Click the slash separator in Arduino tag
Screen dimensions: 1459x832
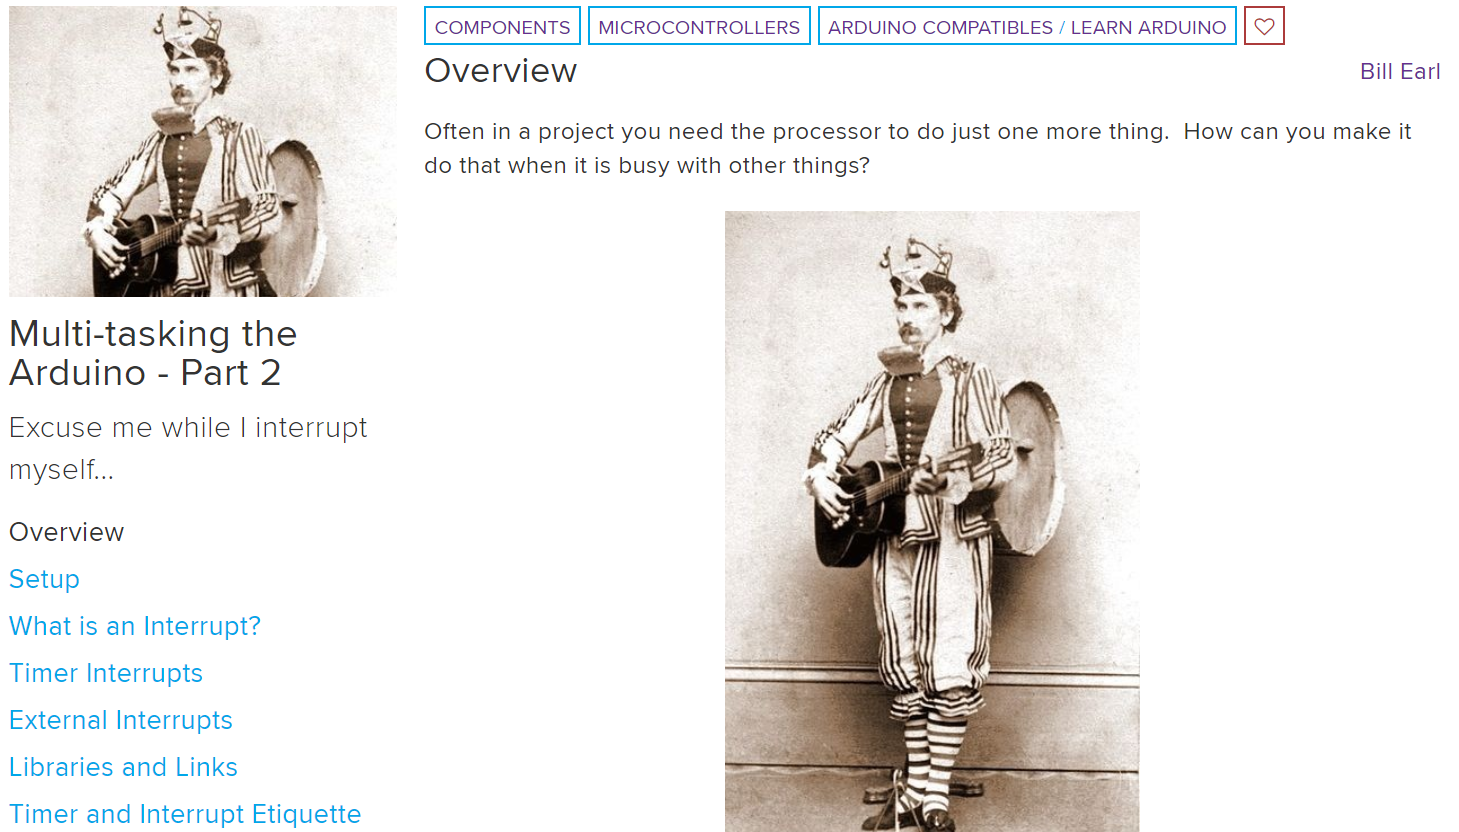pyautogui.click(x=1062, y=27)
